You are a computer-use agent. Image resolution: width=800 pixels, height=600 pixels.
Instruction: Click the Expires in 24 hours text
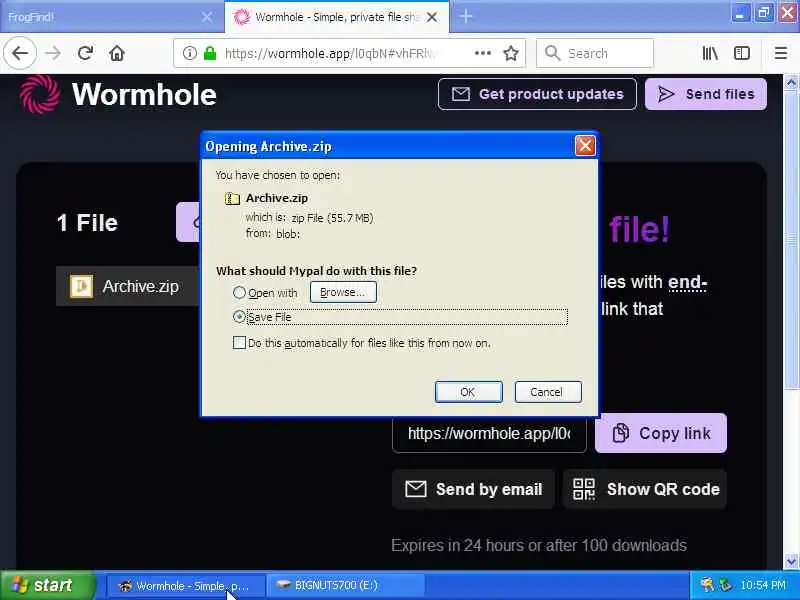539,545
